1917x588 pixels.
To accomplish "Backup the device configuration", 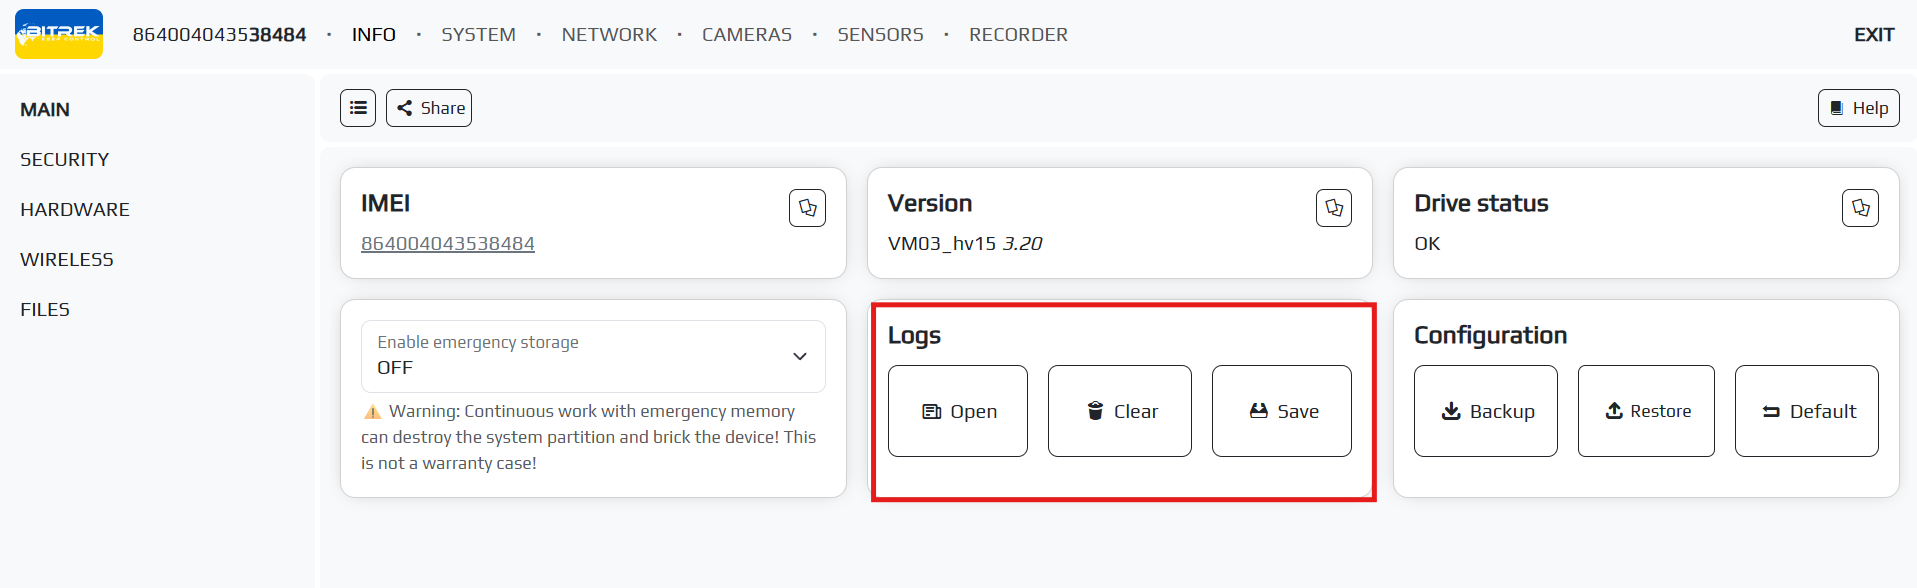I will tap(1486, 411).
